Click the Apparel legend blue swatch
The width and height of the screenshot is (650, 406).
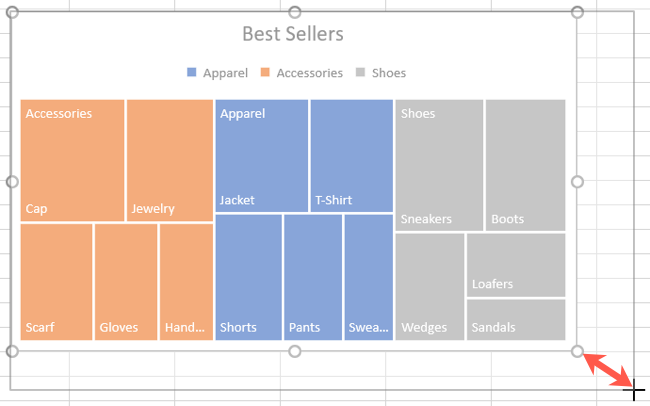click(192, 73)
